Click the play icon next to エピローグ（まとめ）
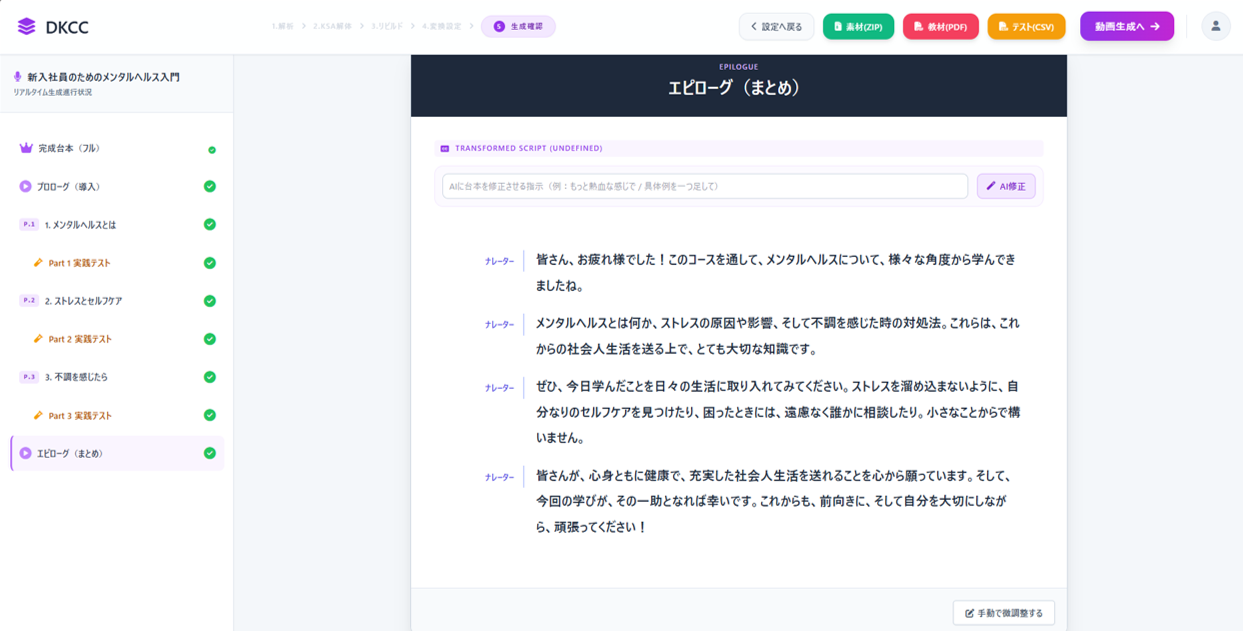This screenshot has height=631, width=1243. click(26, 453)
